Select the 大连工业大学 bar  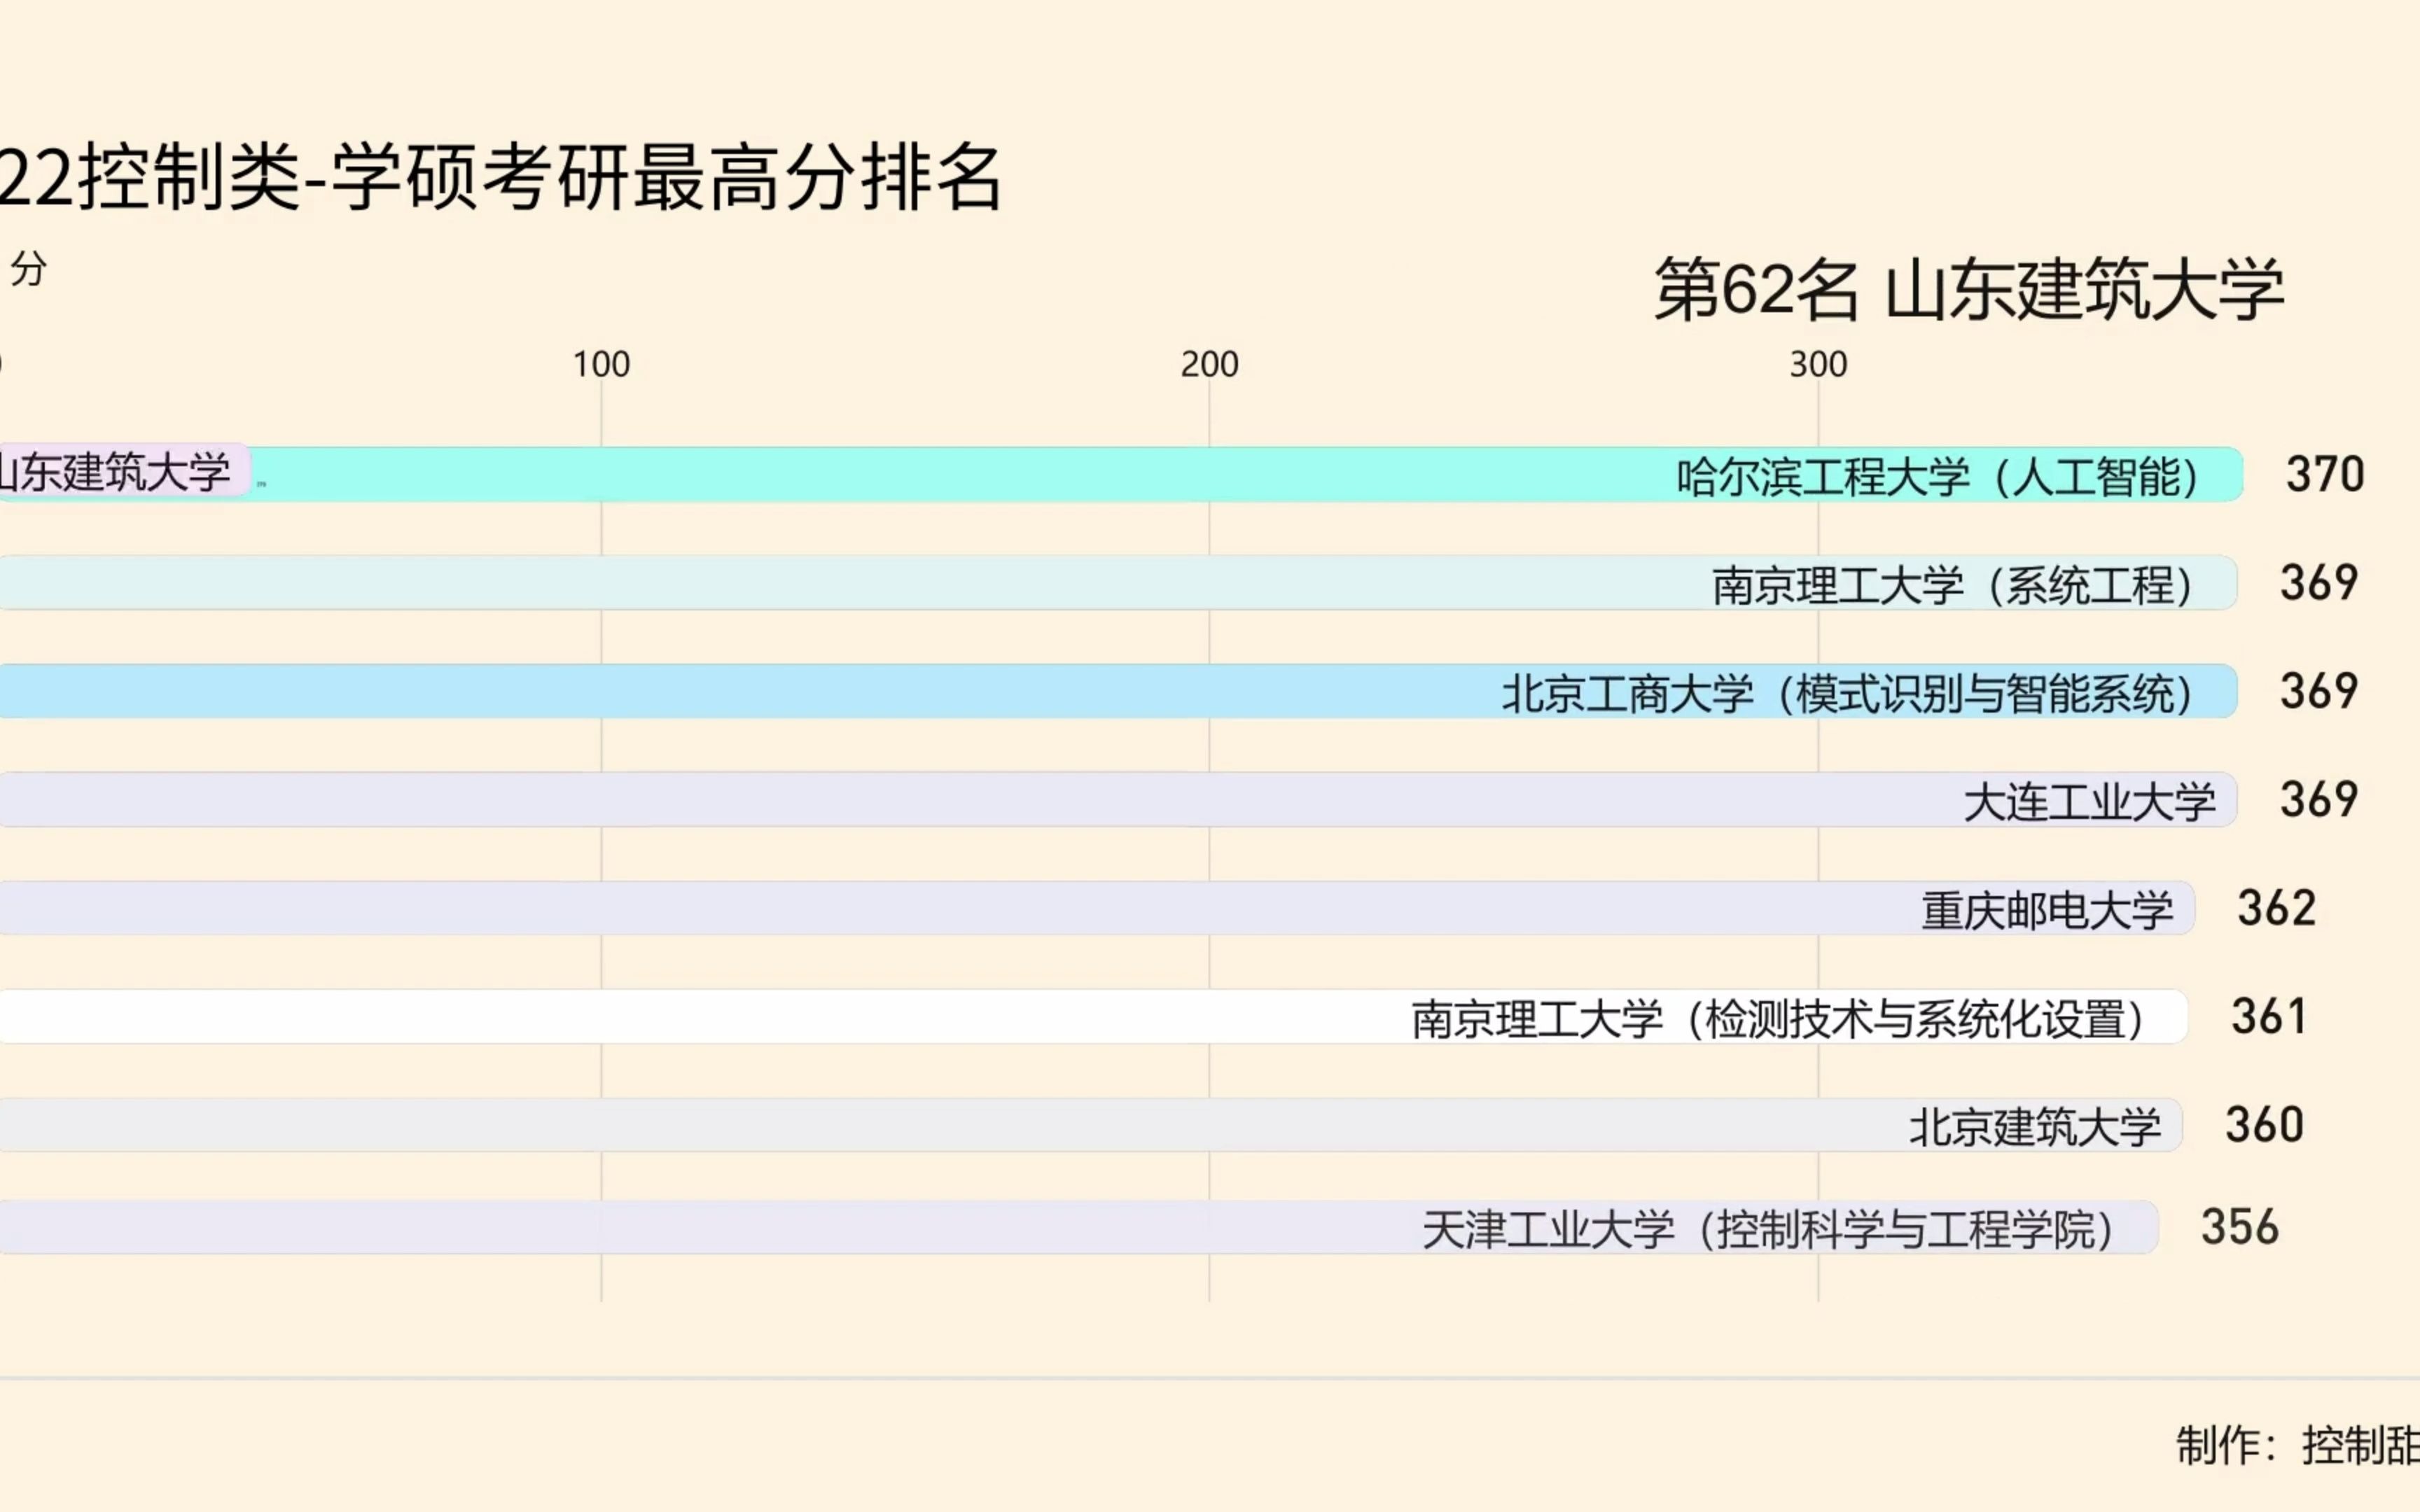tap(1118, 800)
